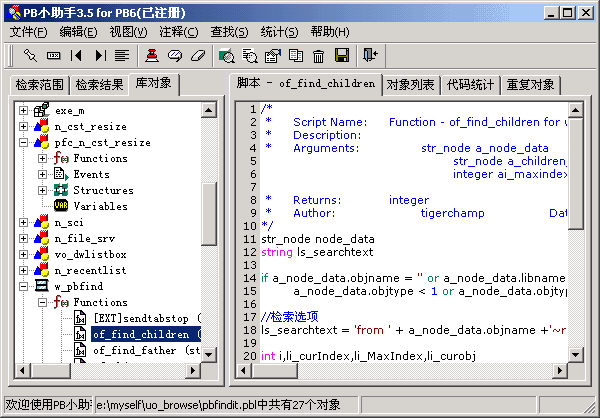
Task: Switch to the 检索结果 tab
Action: coord(99,85)
